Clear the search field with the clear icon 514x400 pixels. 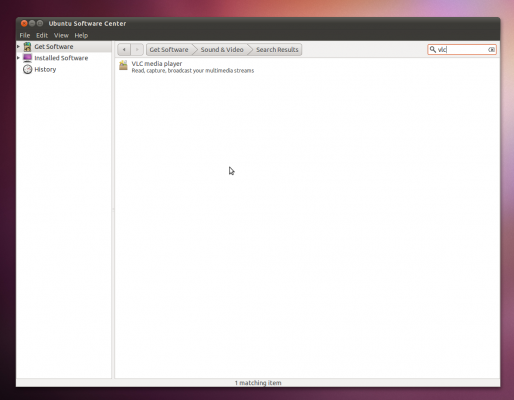click(x=491, y=50)
